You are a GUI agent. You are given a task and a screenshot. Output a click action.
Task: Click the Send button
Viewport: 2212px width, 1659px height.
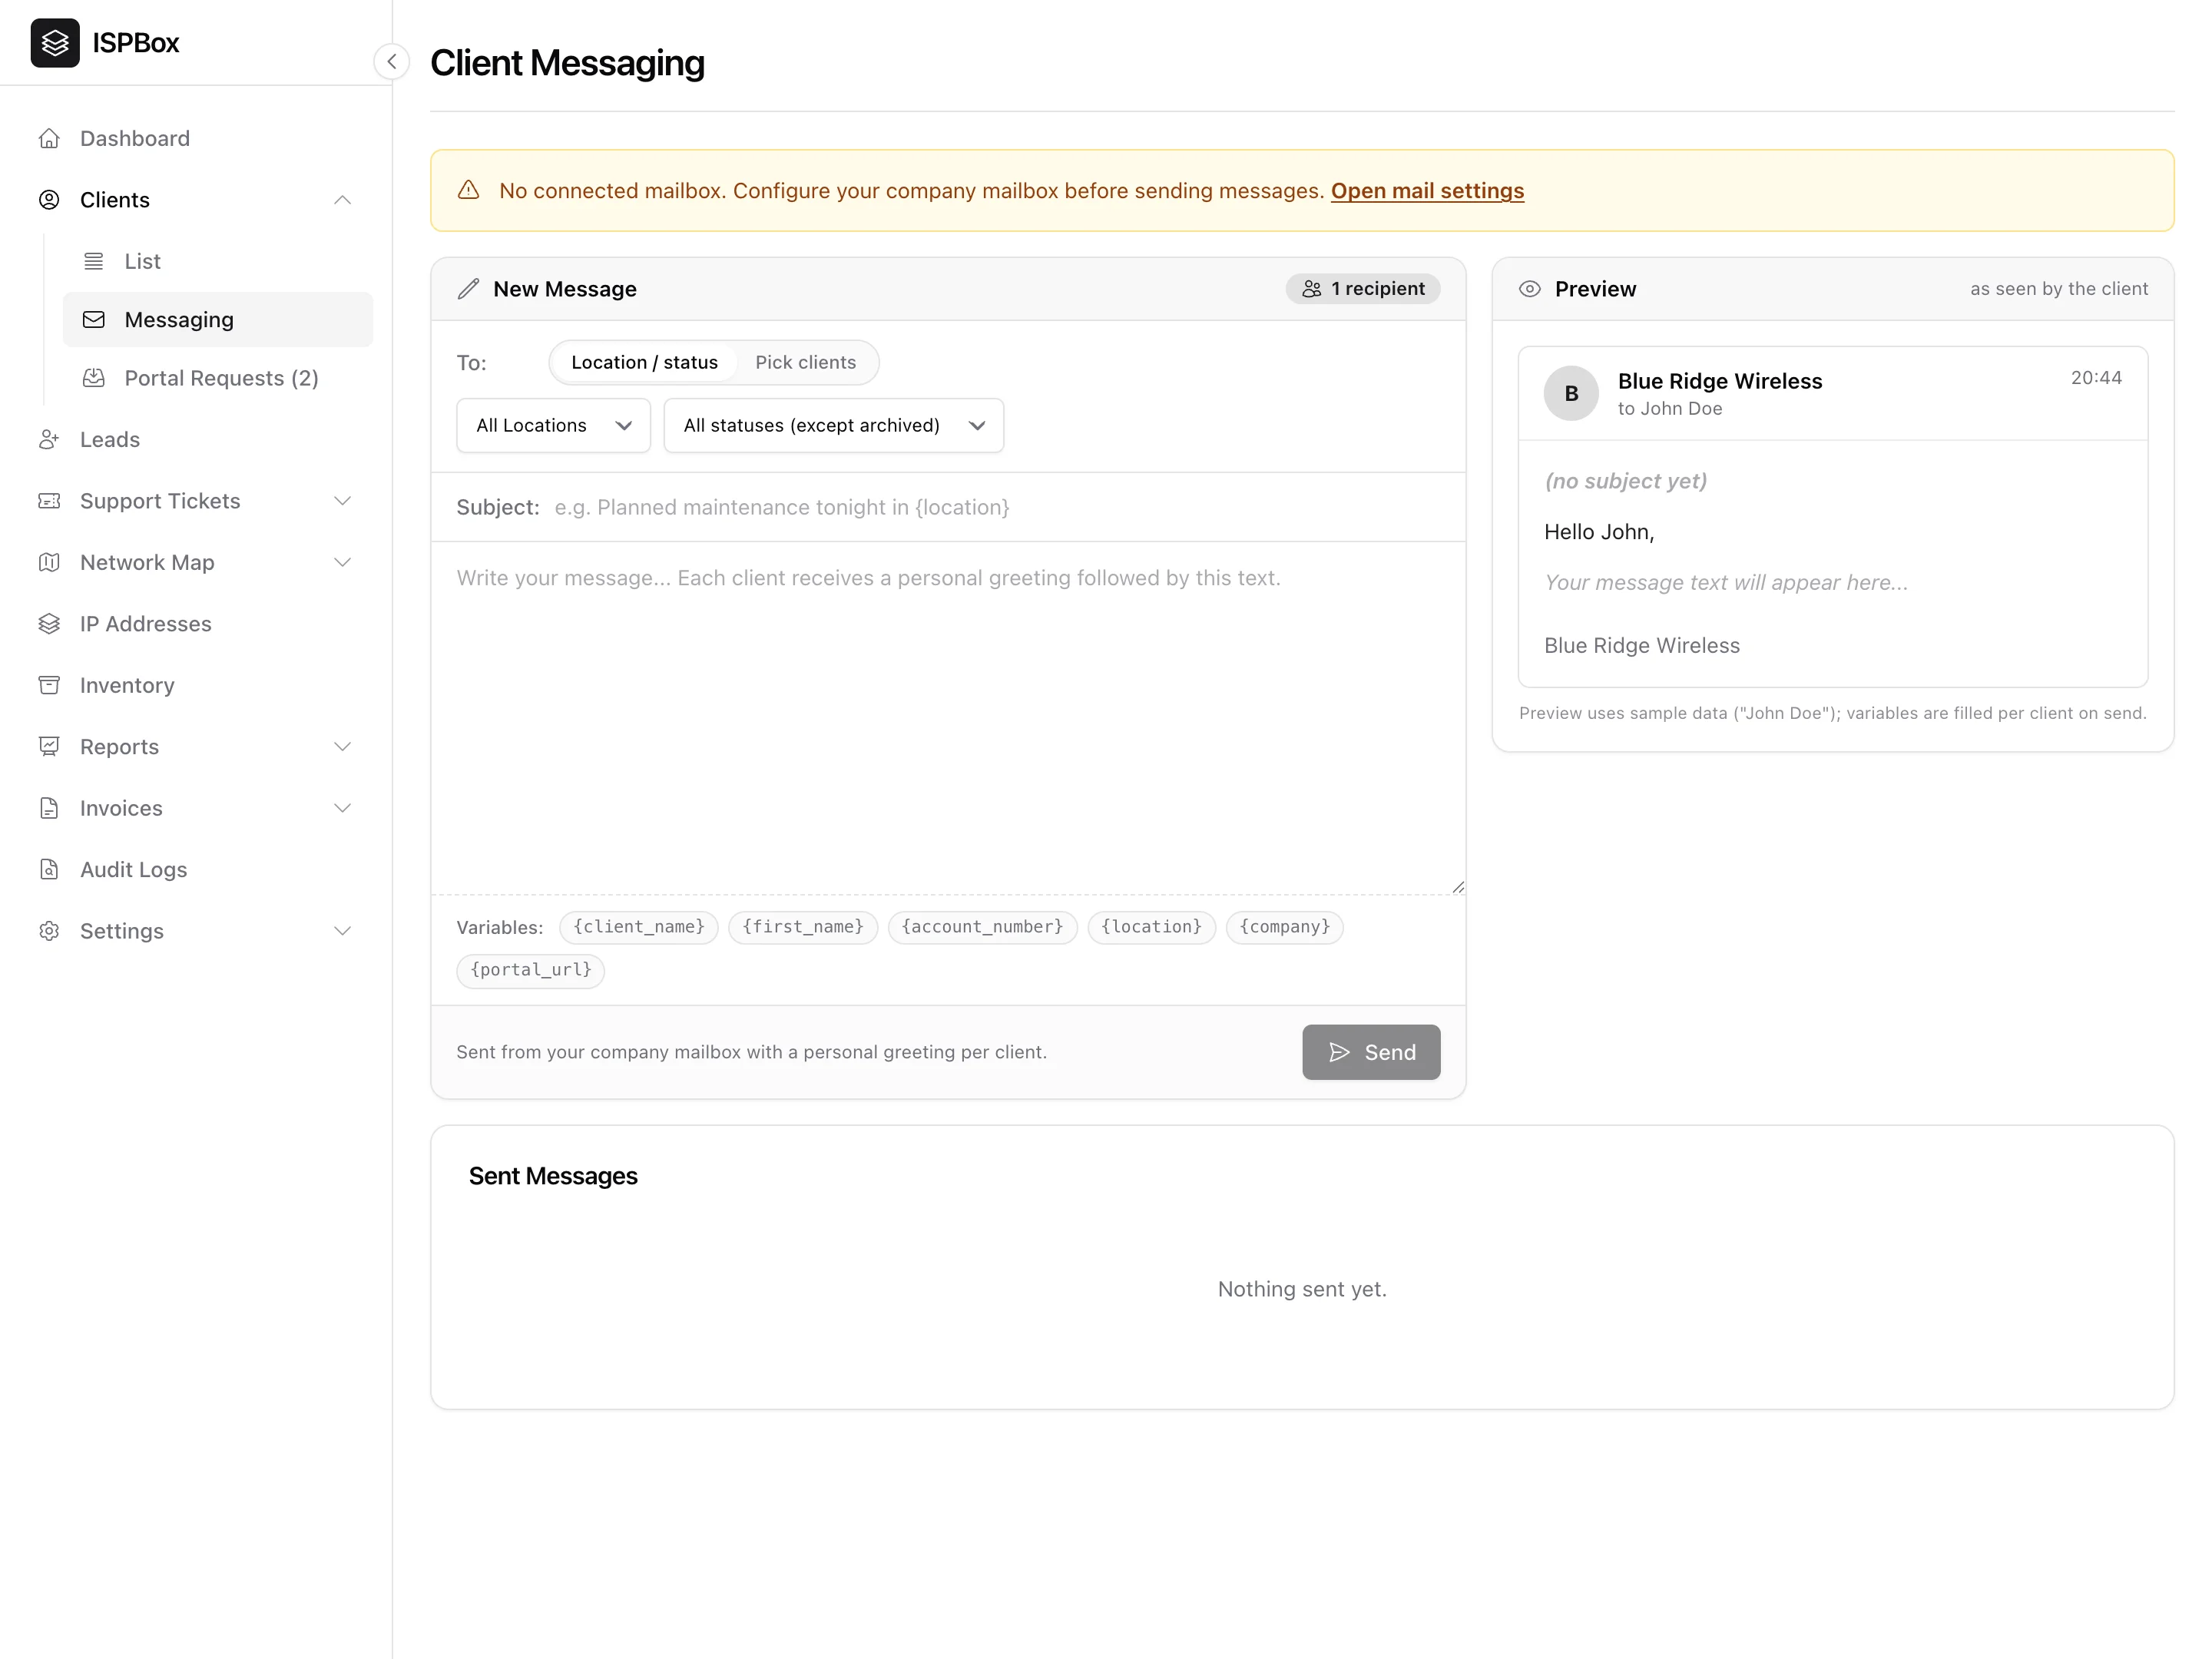point(1371,1052)
